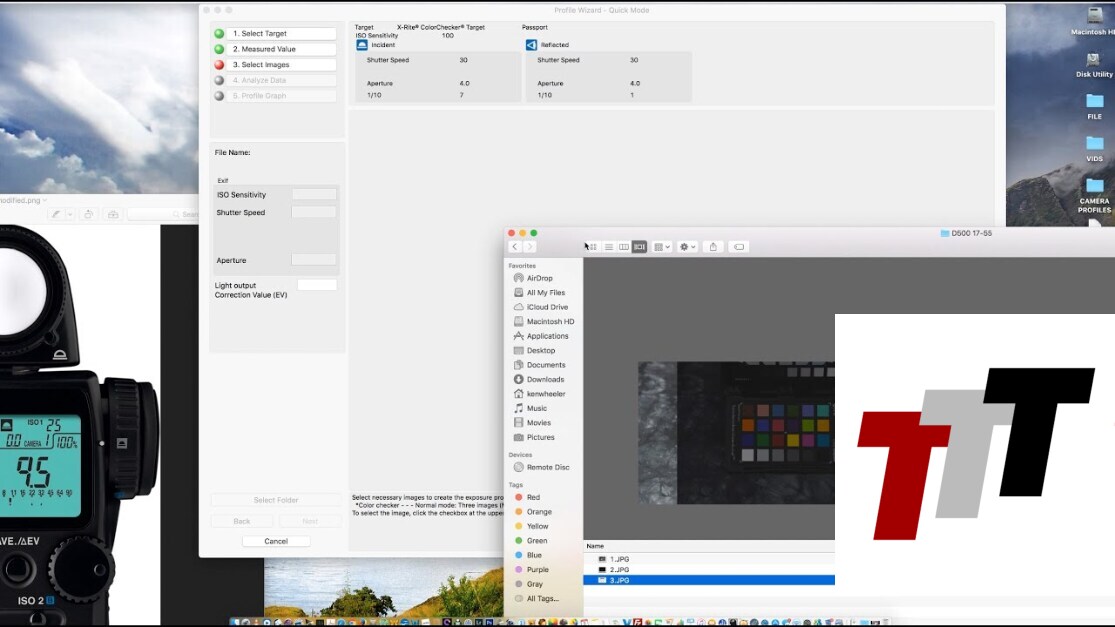This screenshot has width=1115, height=627.
Task: Go back with Finder back arrow
Action: click(515, 247)
